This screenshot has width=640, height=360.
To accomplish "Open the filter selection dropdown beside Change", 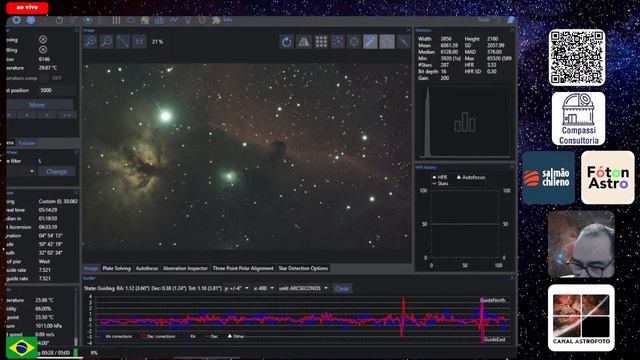I will pos(21,171).
